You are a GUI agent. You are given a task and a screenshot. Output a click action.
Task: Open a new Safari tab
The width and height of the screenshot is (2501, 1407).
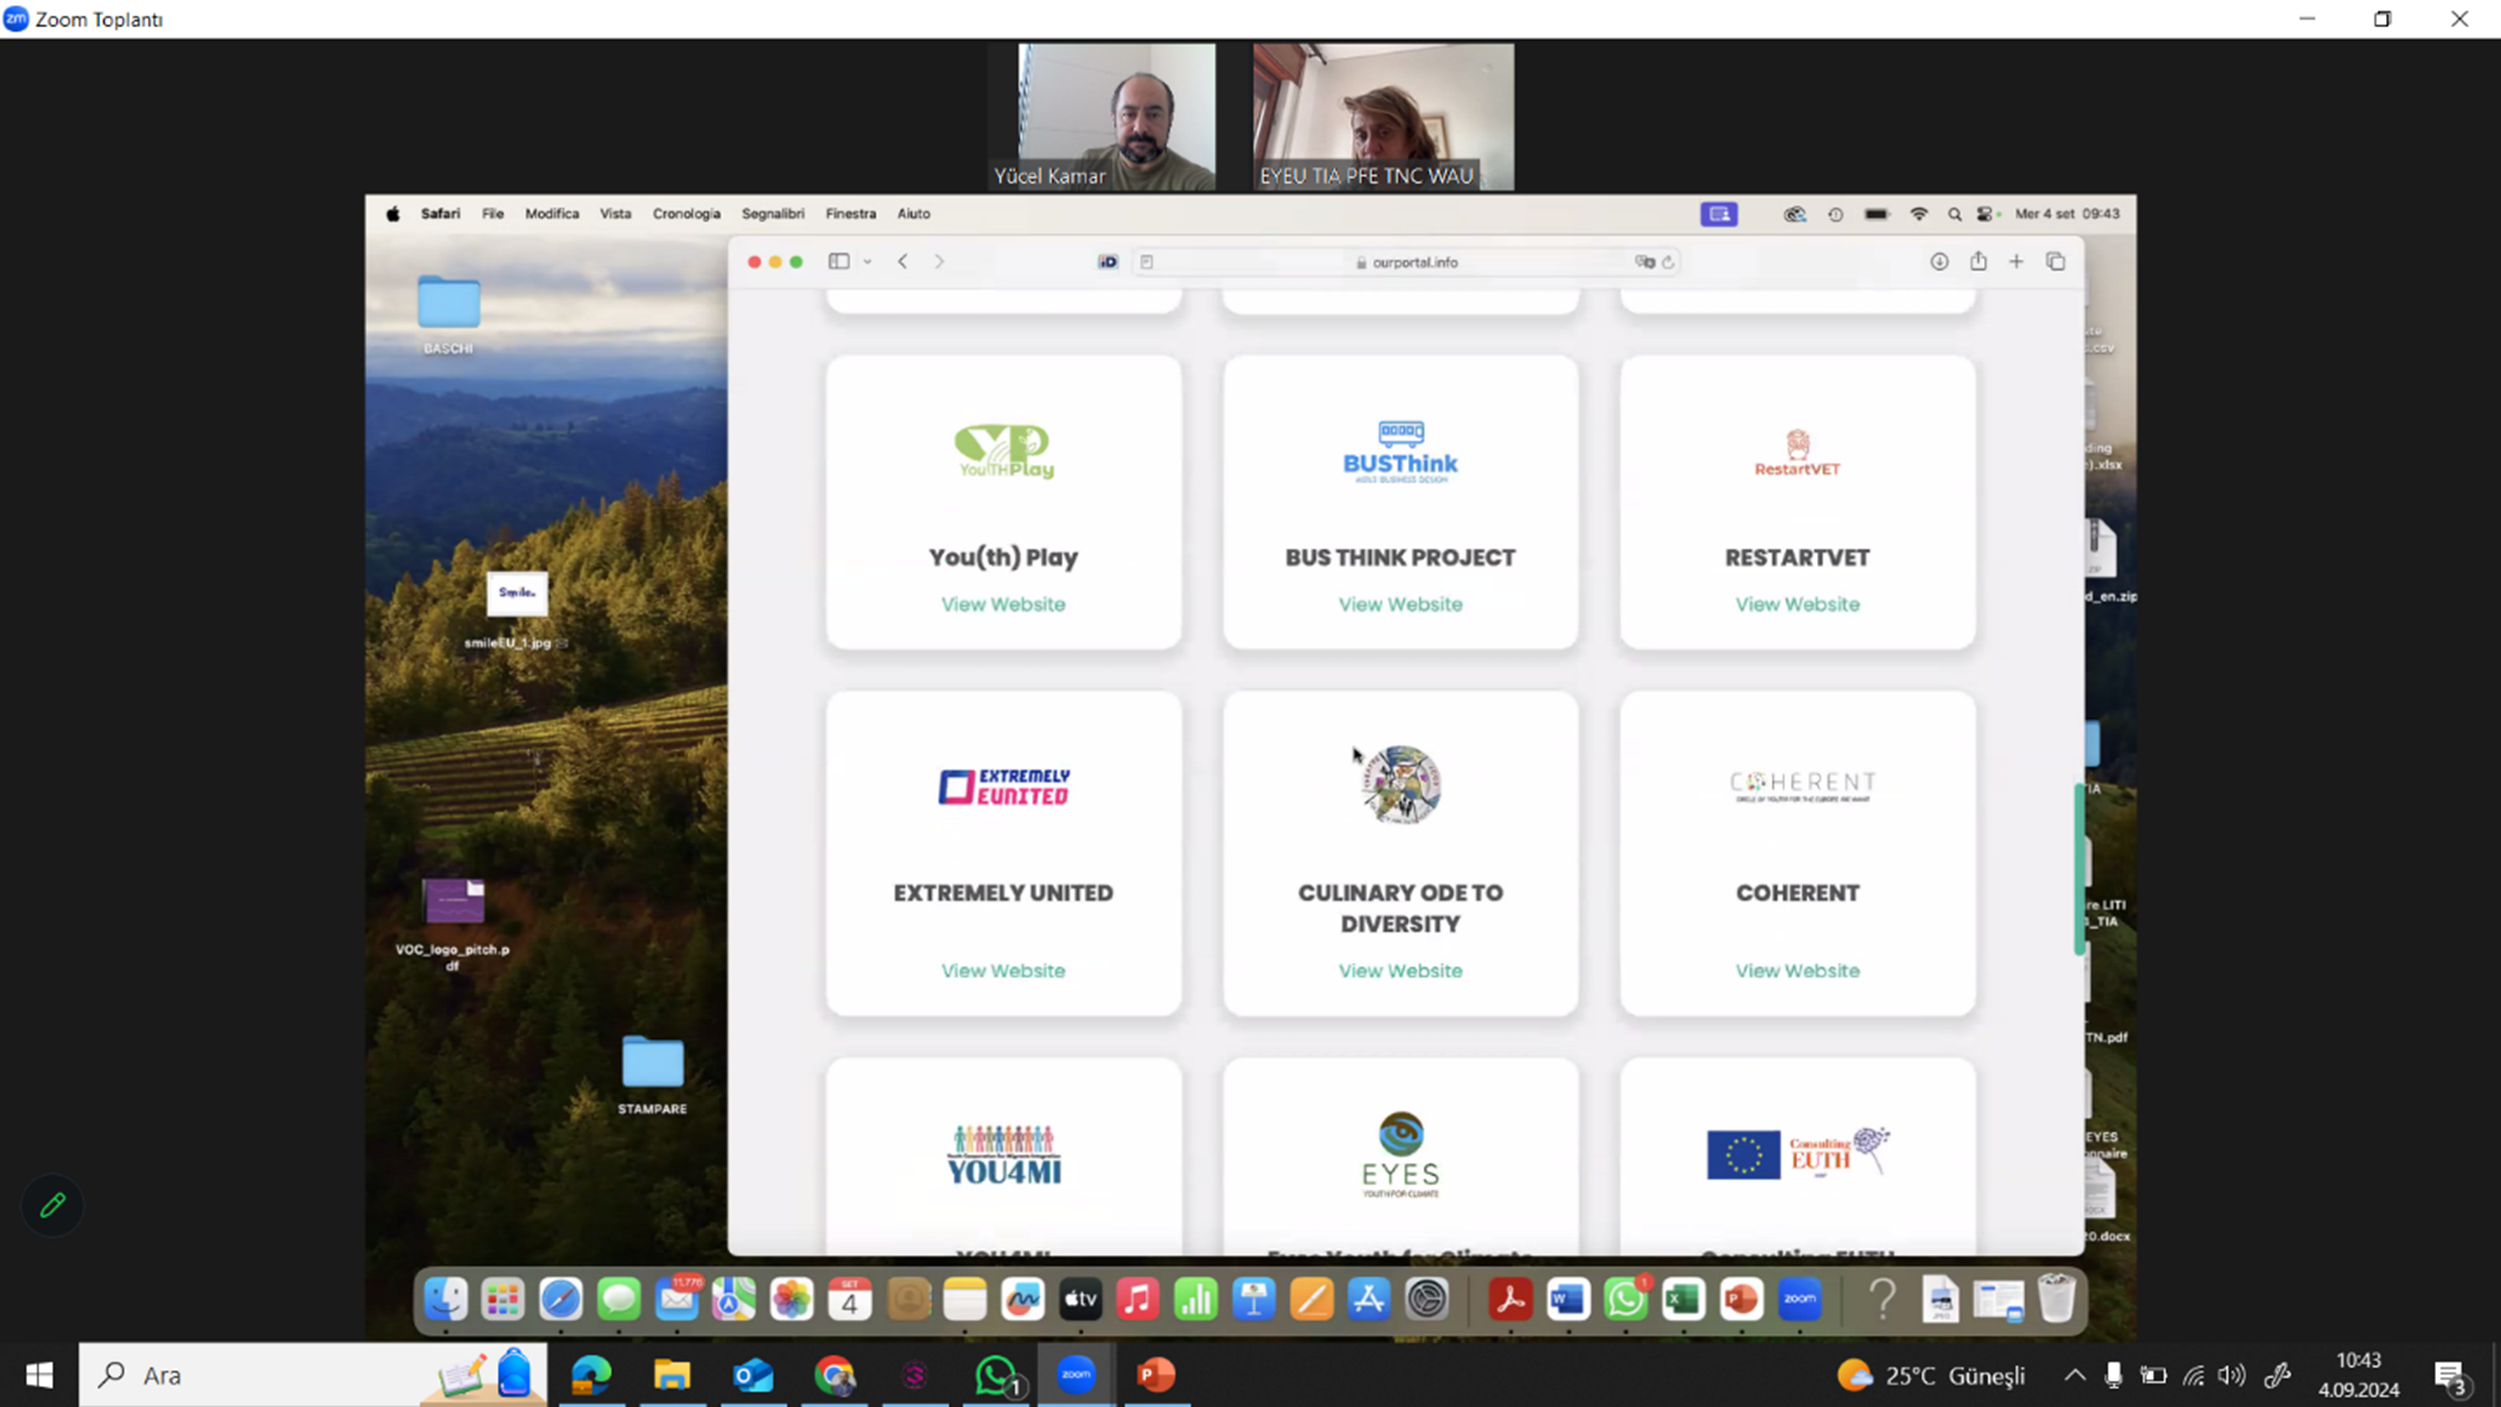click(2016, 262)
